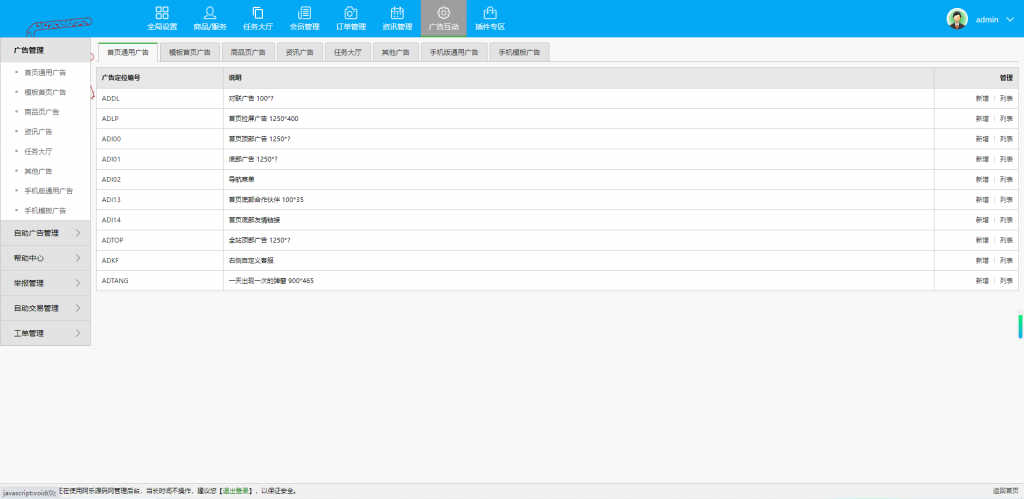
Task: Switch to the 其他广告 tab
Action: click(396, 52)
